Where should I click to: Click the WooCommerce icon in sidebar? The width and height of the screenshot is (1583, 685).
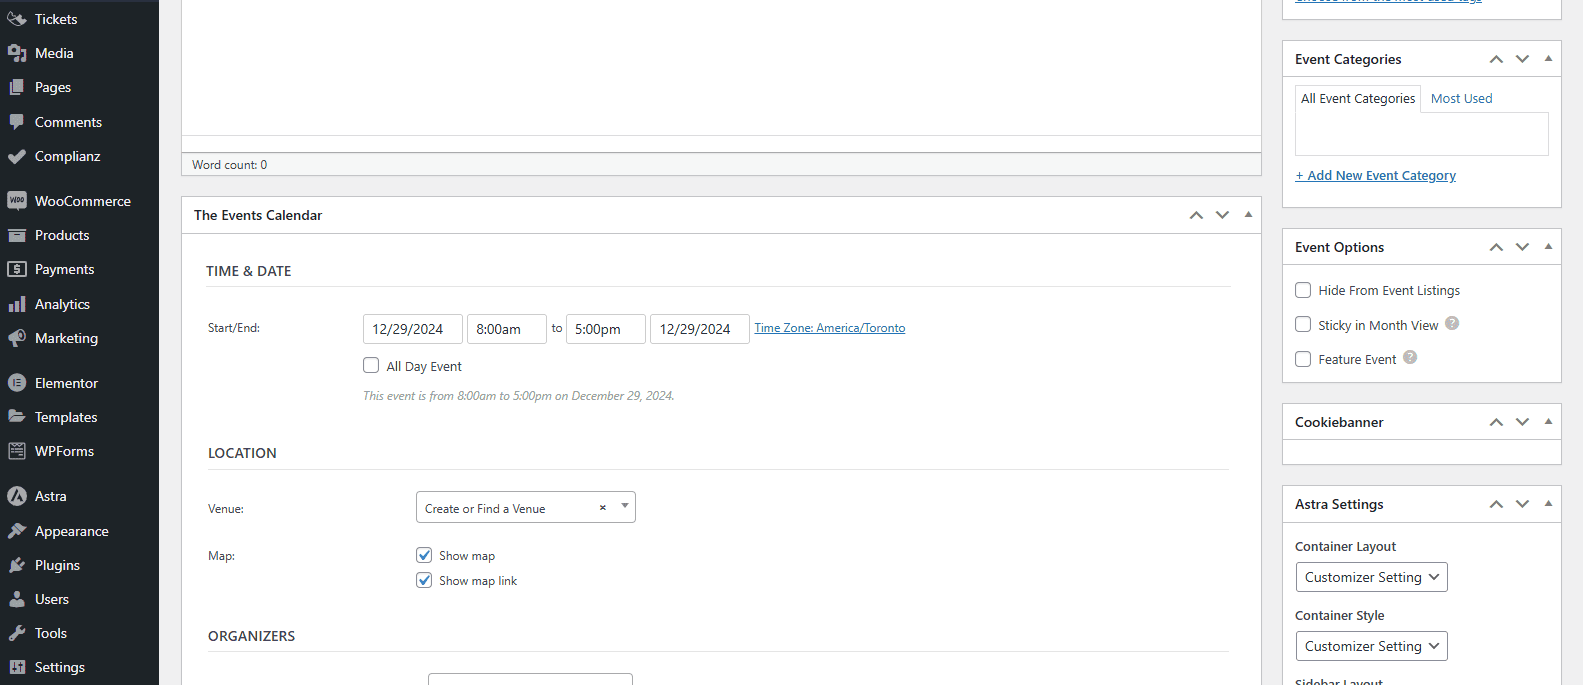tap(17, 201)
